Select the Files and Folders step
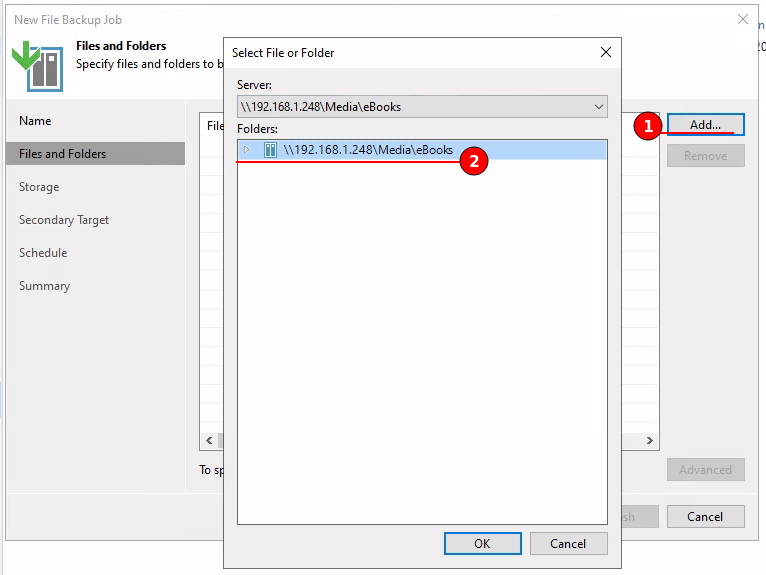This screenshot has width=766, height=575. (x=95, y=153)
